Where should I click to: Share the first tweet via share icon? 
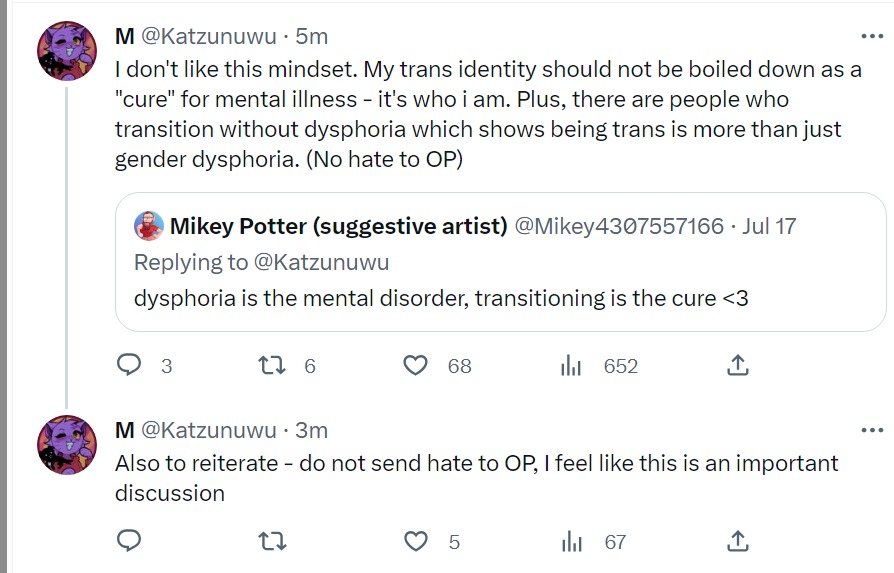(737, 365)
